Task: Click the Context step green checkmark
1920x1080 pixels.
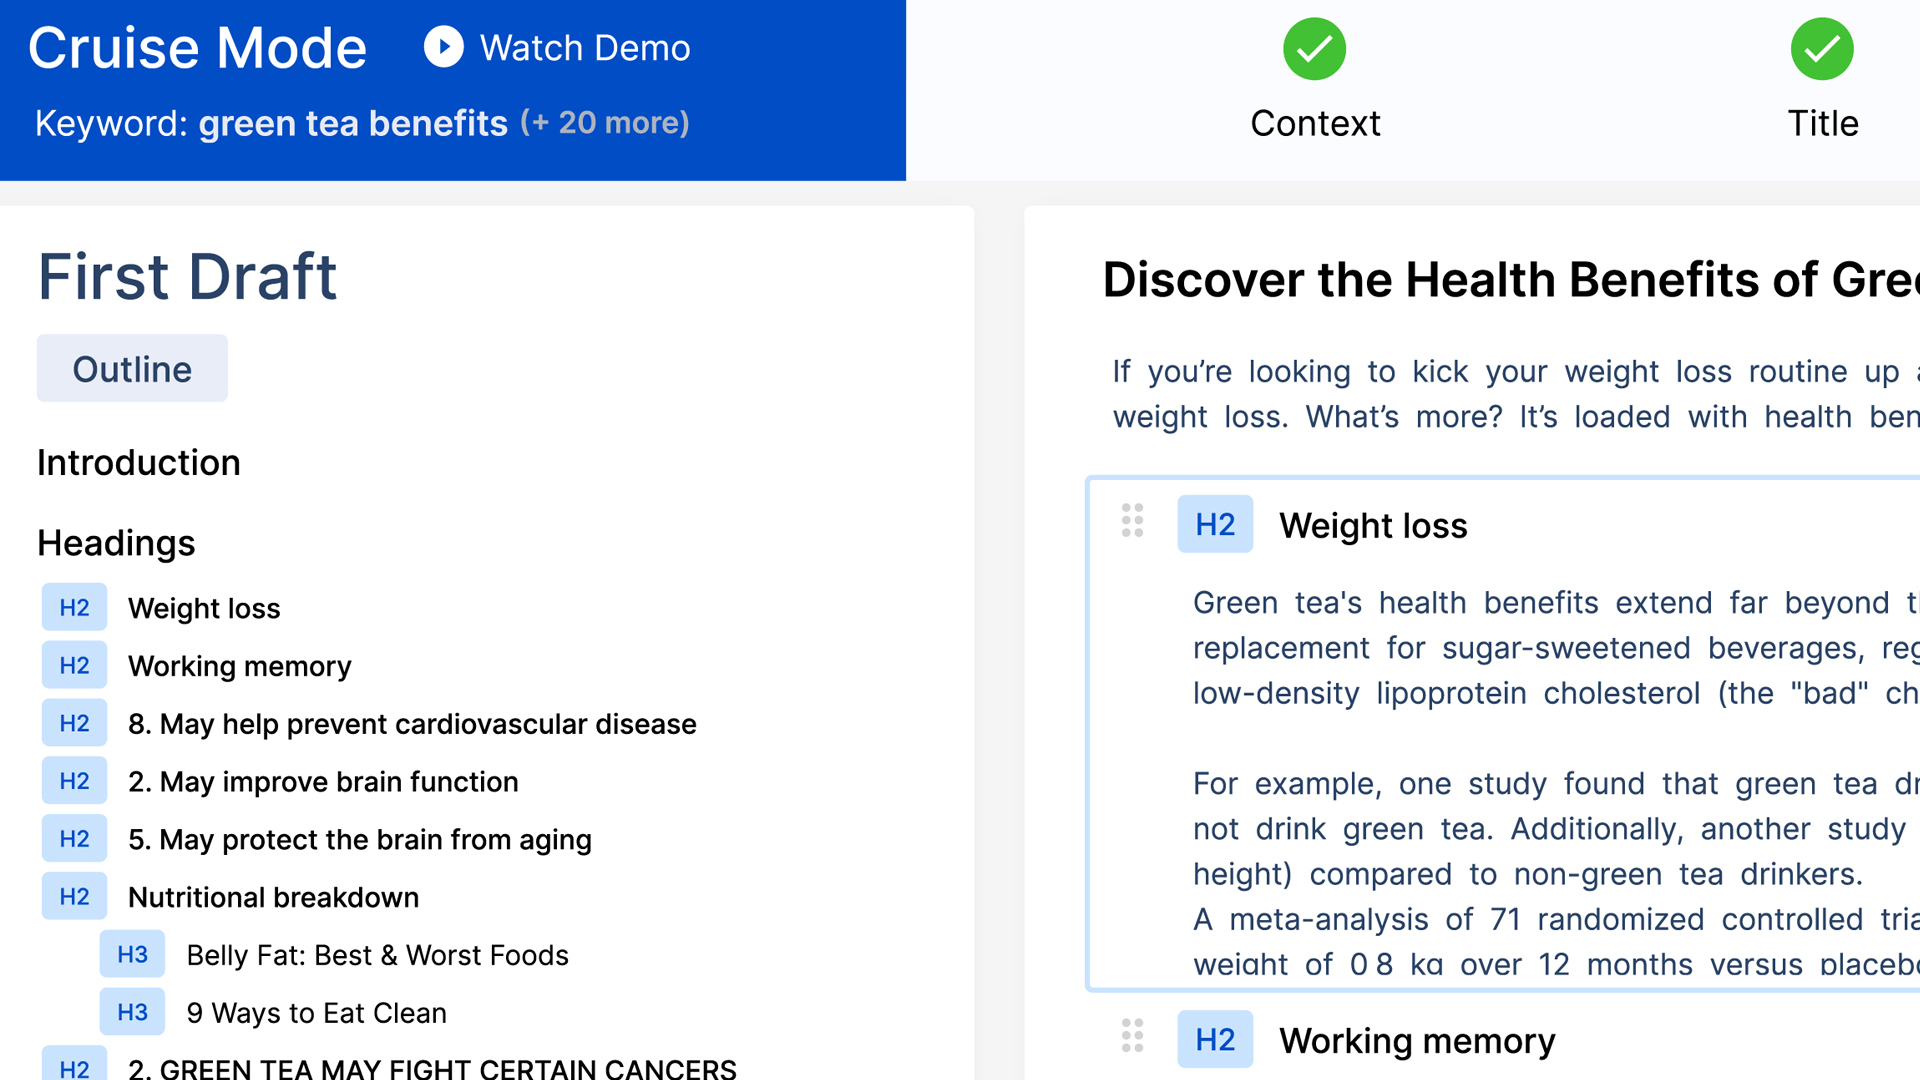Action: 1314,49
